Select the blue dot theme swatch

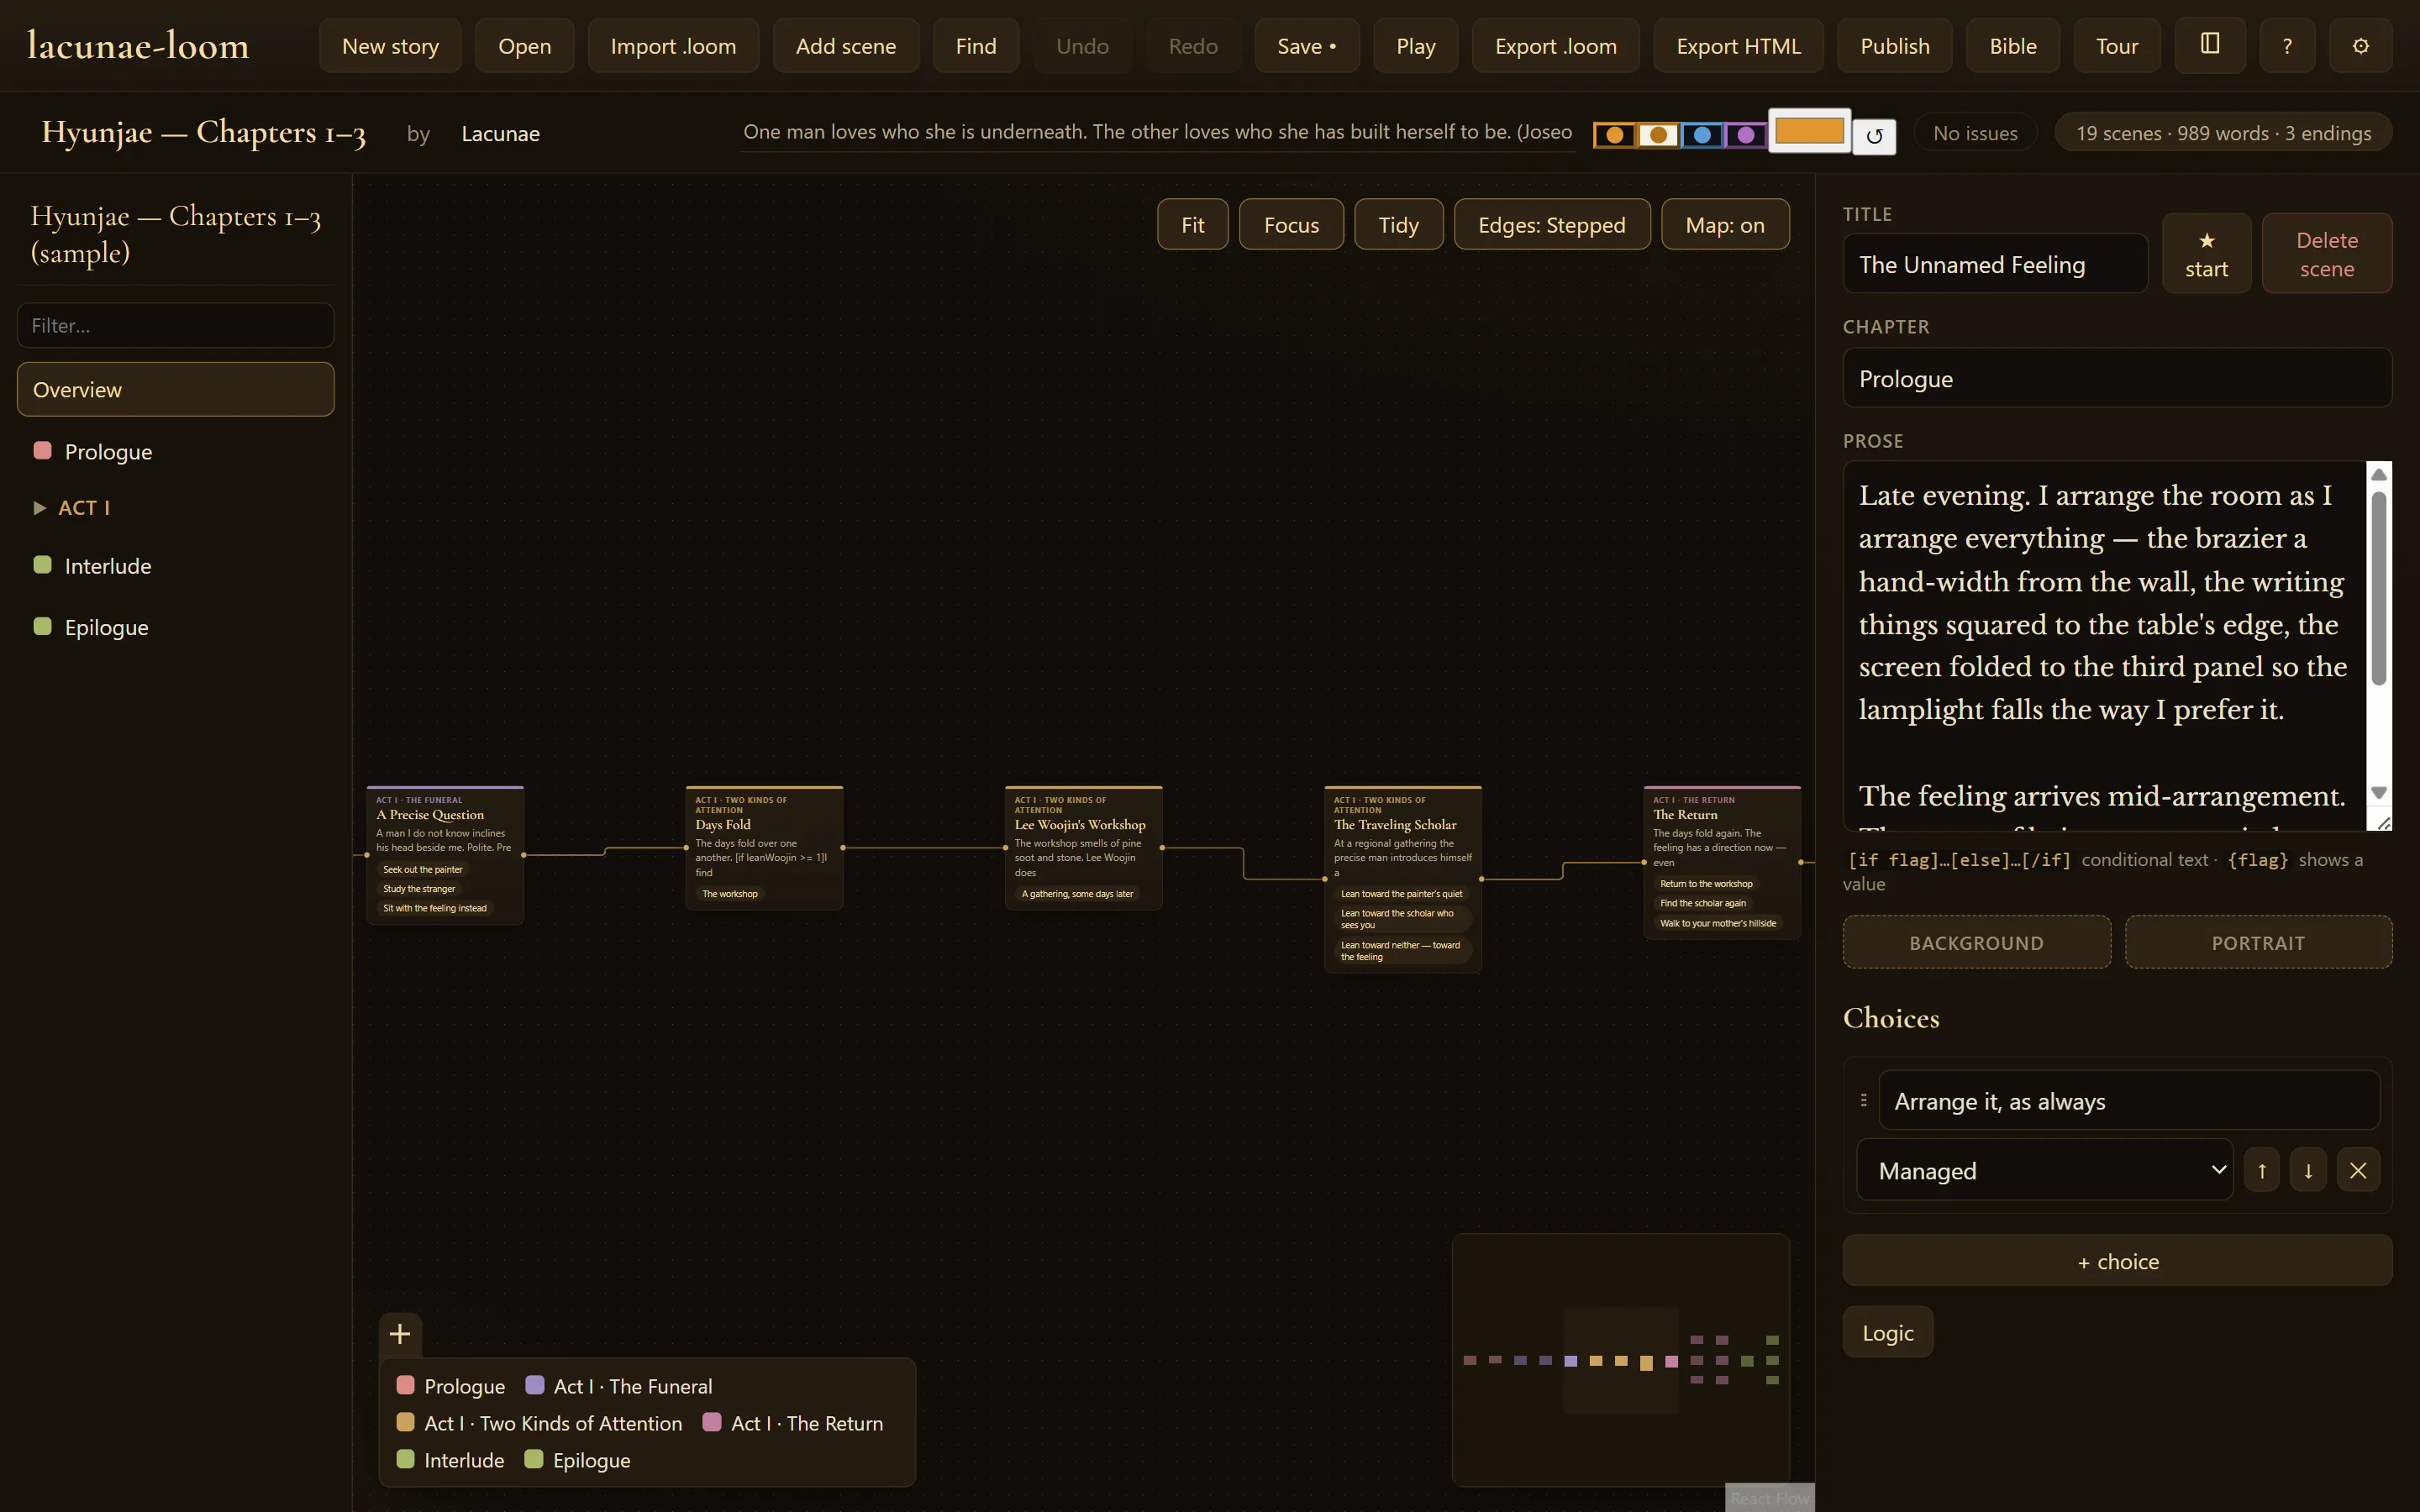tap(1702, 135)
